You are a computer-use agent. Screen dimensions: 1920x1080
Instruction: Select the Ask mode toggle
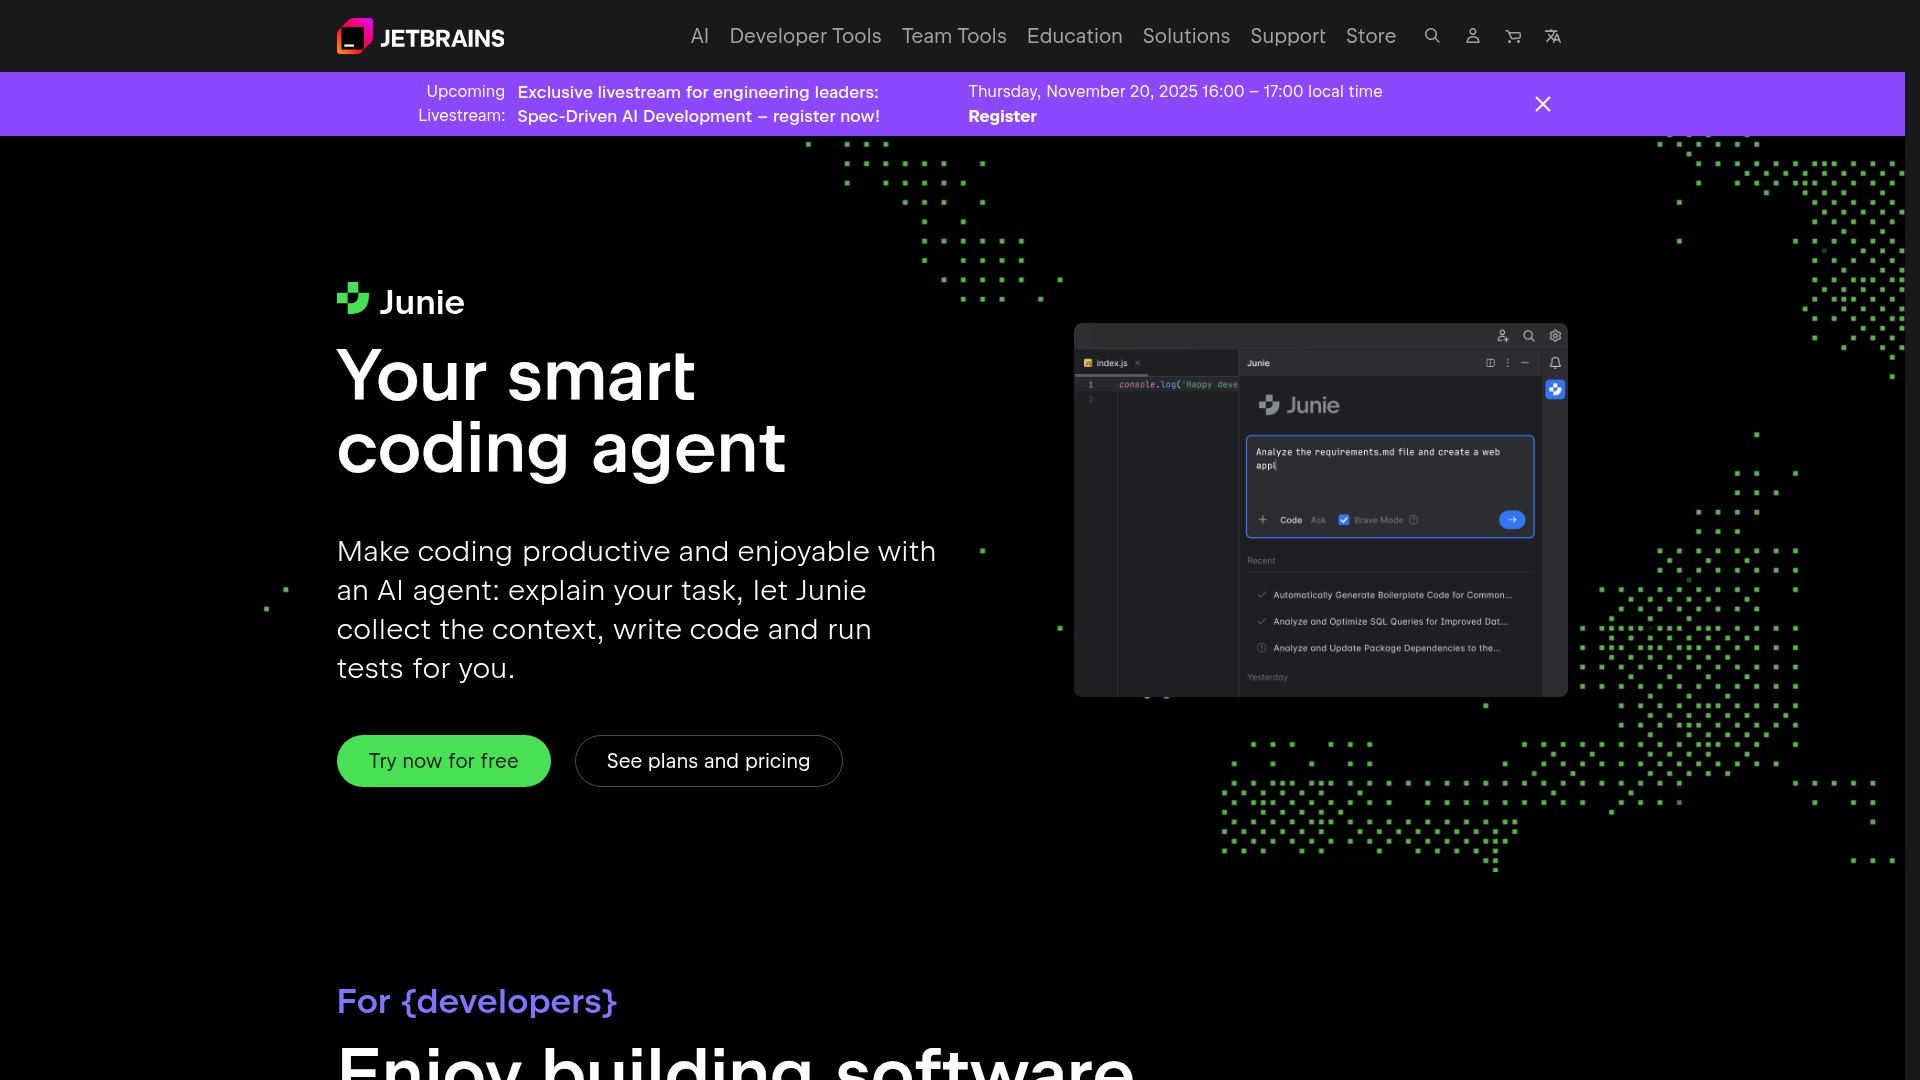tap(1318, 520)
